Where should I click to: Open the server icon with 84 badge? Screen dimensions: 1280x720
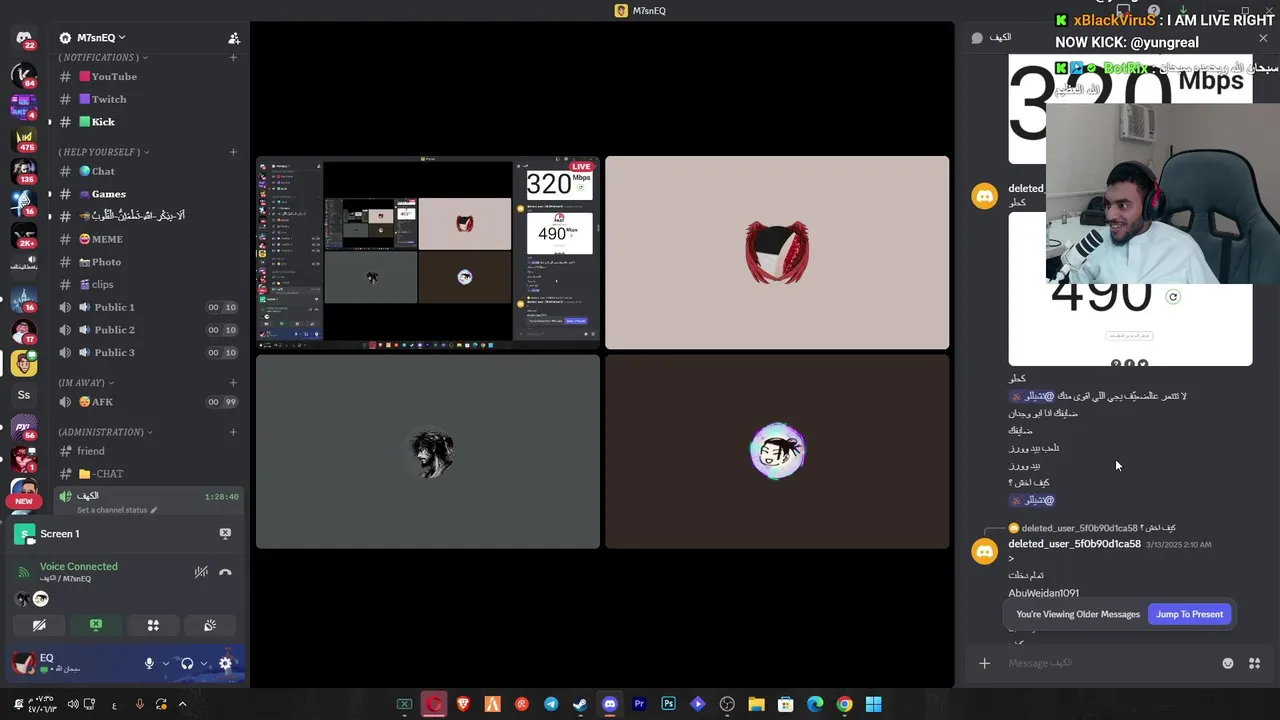tap(24, 74)
